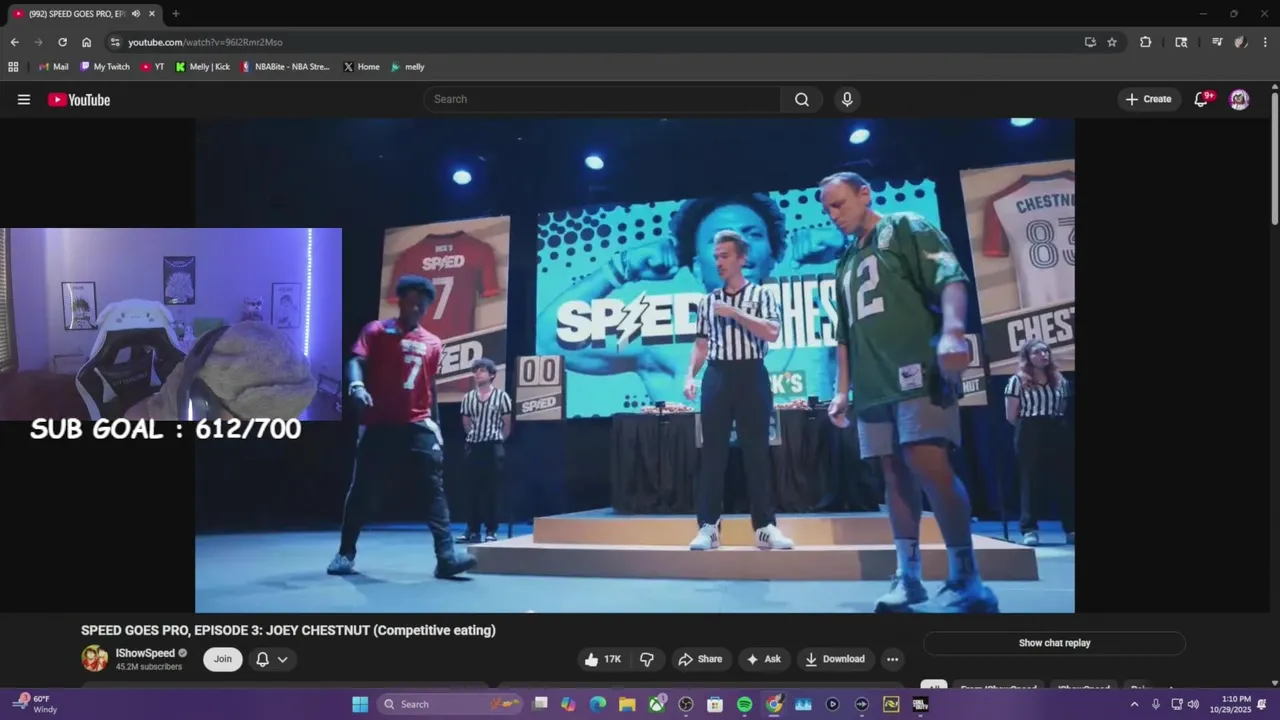The image size is (1280, 720).
Task: Open Spotify from the taskbar
Action: (x=744, y=704)
